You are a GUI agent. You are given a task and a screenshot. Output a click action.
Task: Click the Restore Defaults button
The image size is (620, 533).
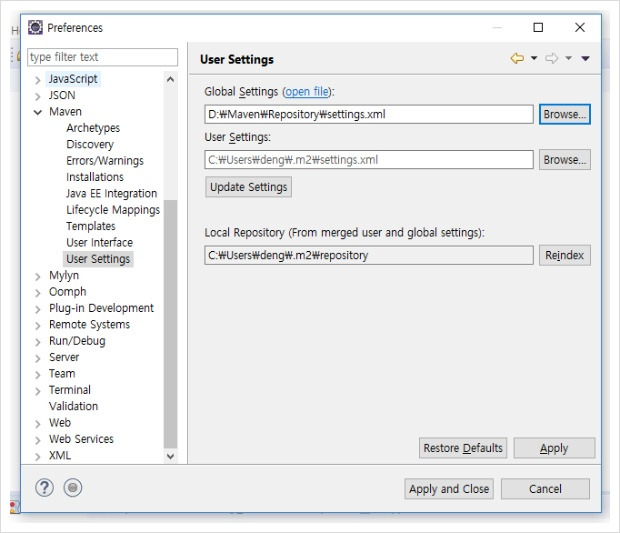click(x=463, y=448)
